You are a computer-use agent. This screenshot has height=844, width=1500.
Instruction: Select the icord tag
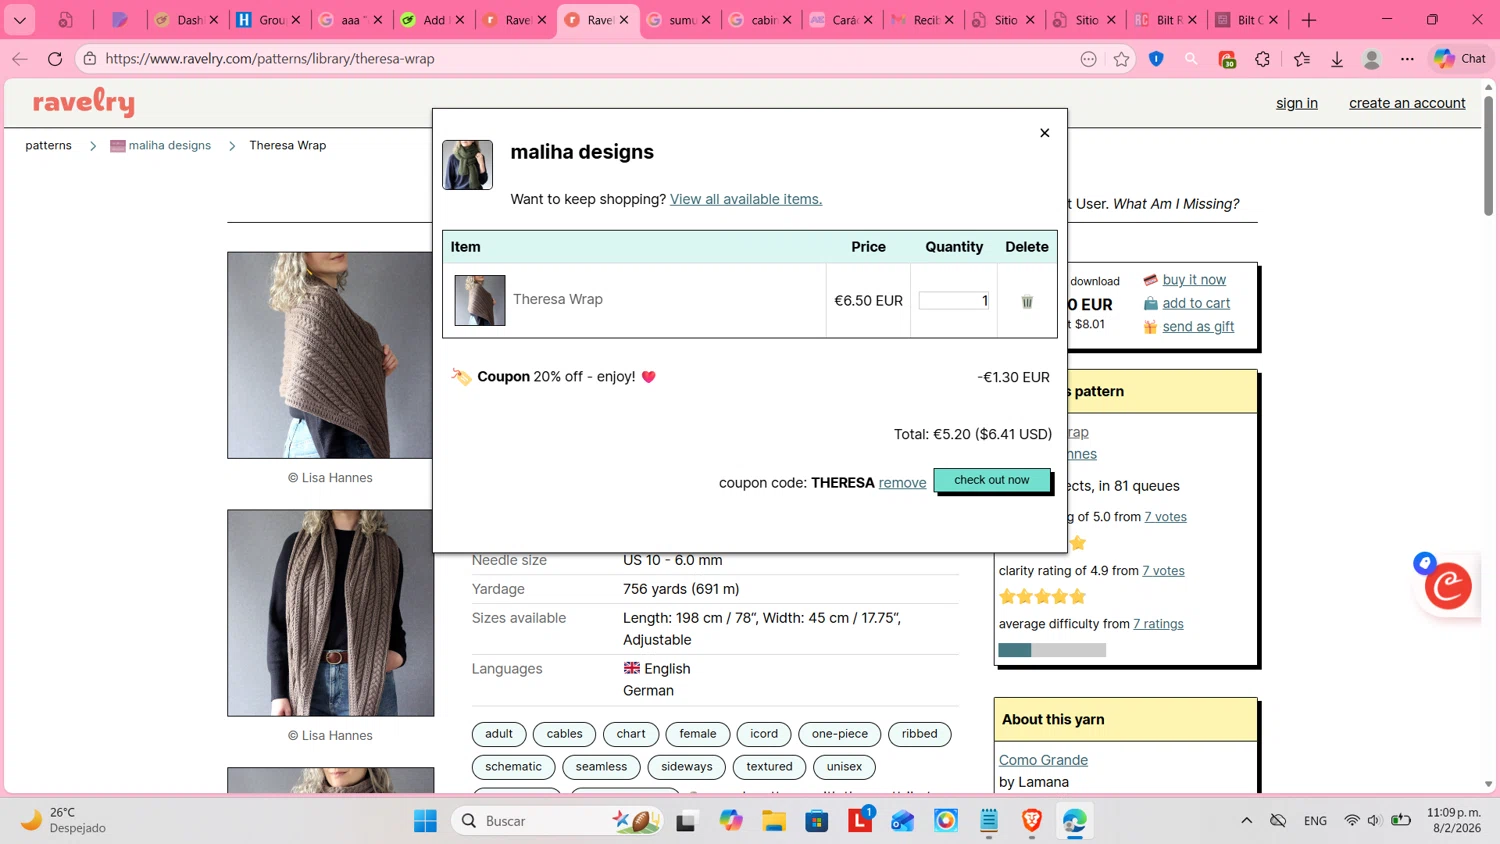(764, 734)
